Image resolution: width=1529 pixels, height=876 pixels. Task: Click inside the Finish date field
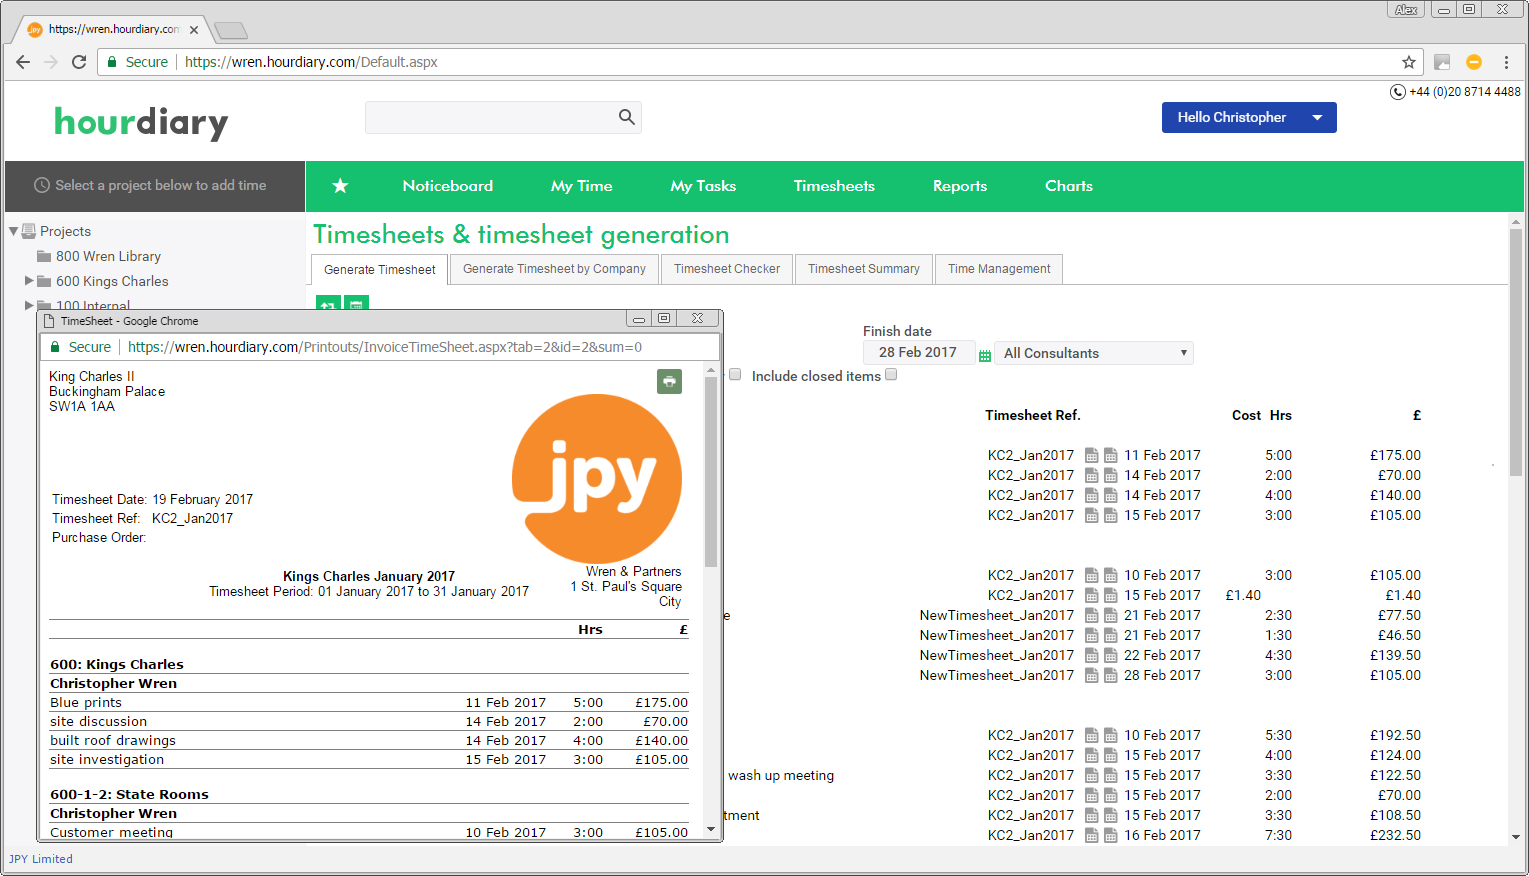click(x=918, y=352)
